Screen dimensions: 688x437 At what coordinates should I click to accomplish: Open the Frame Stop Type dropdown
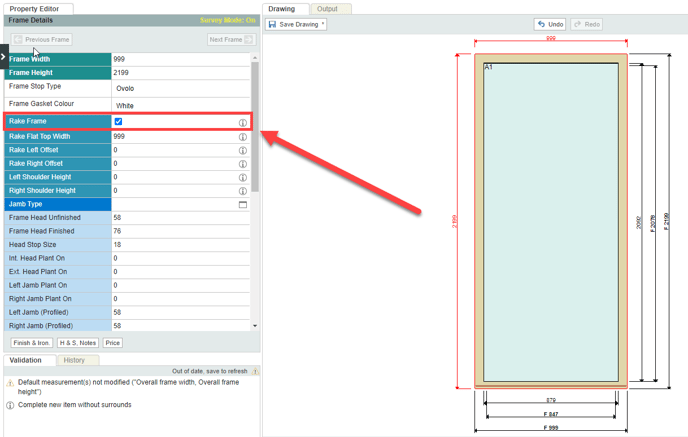coord(180,88)
